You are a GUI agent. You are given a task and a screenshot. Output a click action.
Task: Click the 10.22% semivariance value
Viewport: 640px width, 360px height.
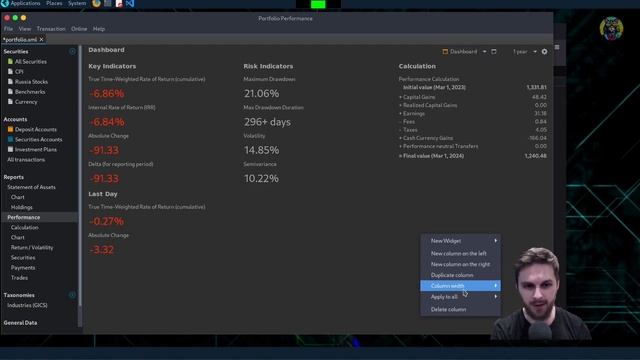(x=261, y=178)
